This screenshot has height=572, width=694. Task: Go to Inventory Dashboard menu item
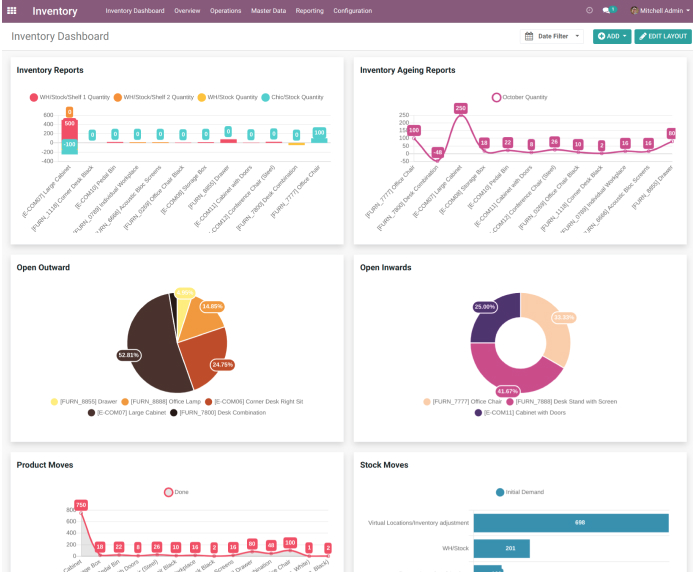point(134,11)
